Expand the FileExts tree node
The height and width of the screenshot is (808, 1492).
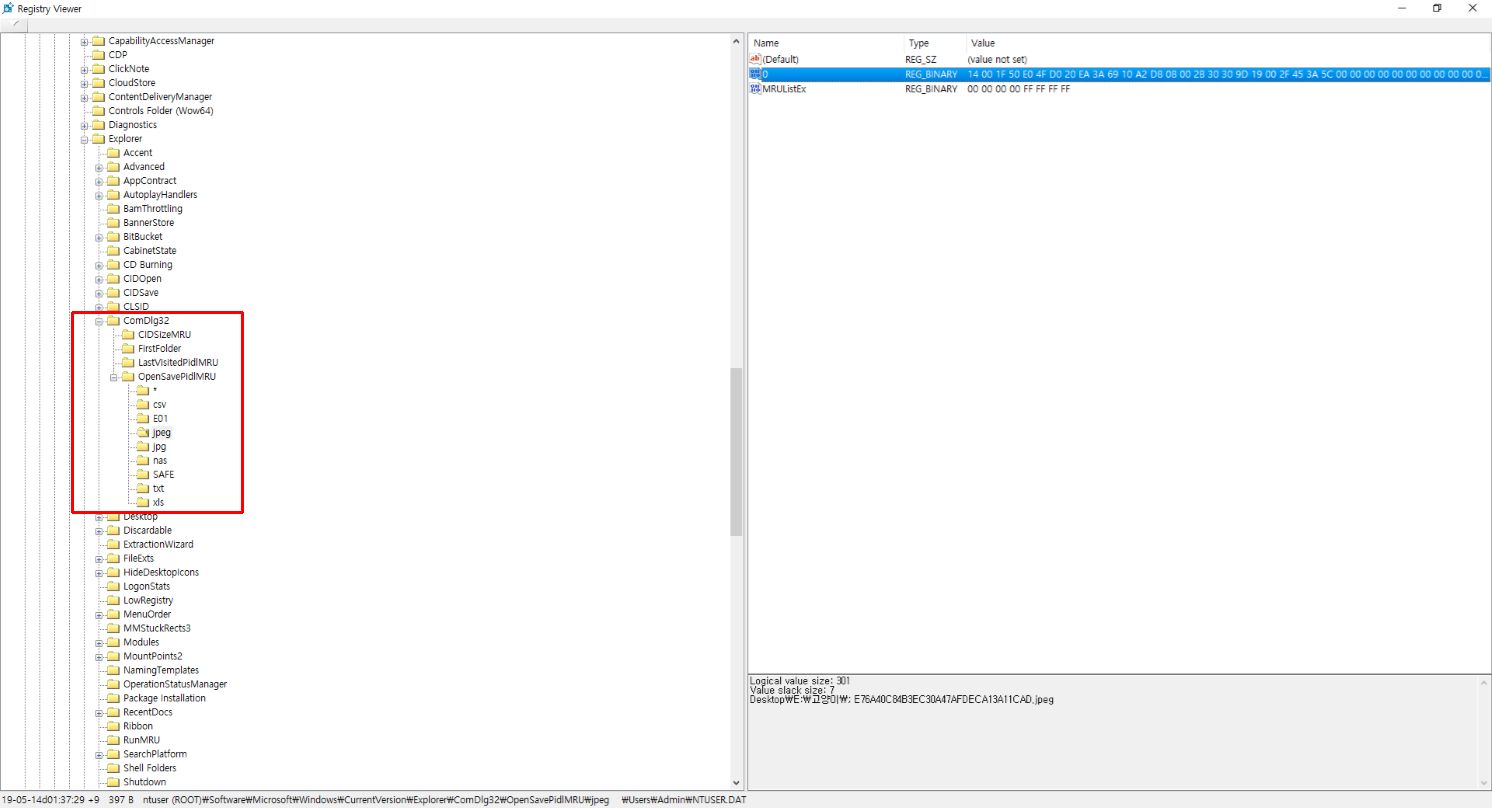tap(99, 559)
